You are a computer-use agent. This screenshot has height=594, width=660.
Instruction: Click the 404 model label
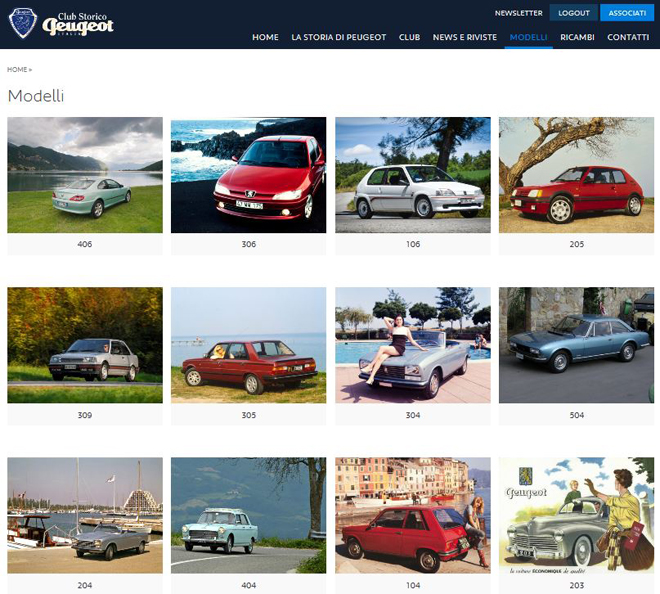click(249, 585)
